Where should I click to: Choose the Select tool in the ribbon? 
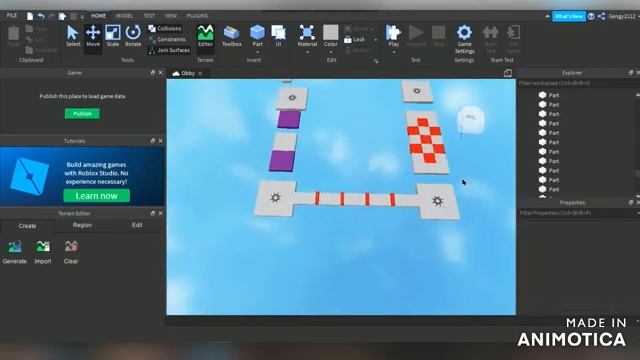coord(73,36)
